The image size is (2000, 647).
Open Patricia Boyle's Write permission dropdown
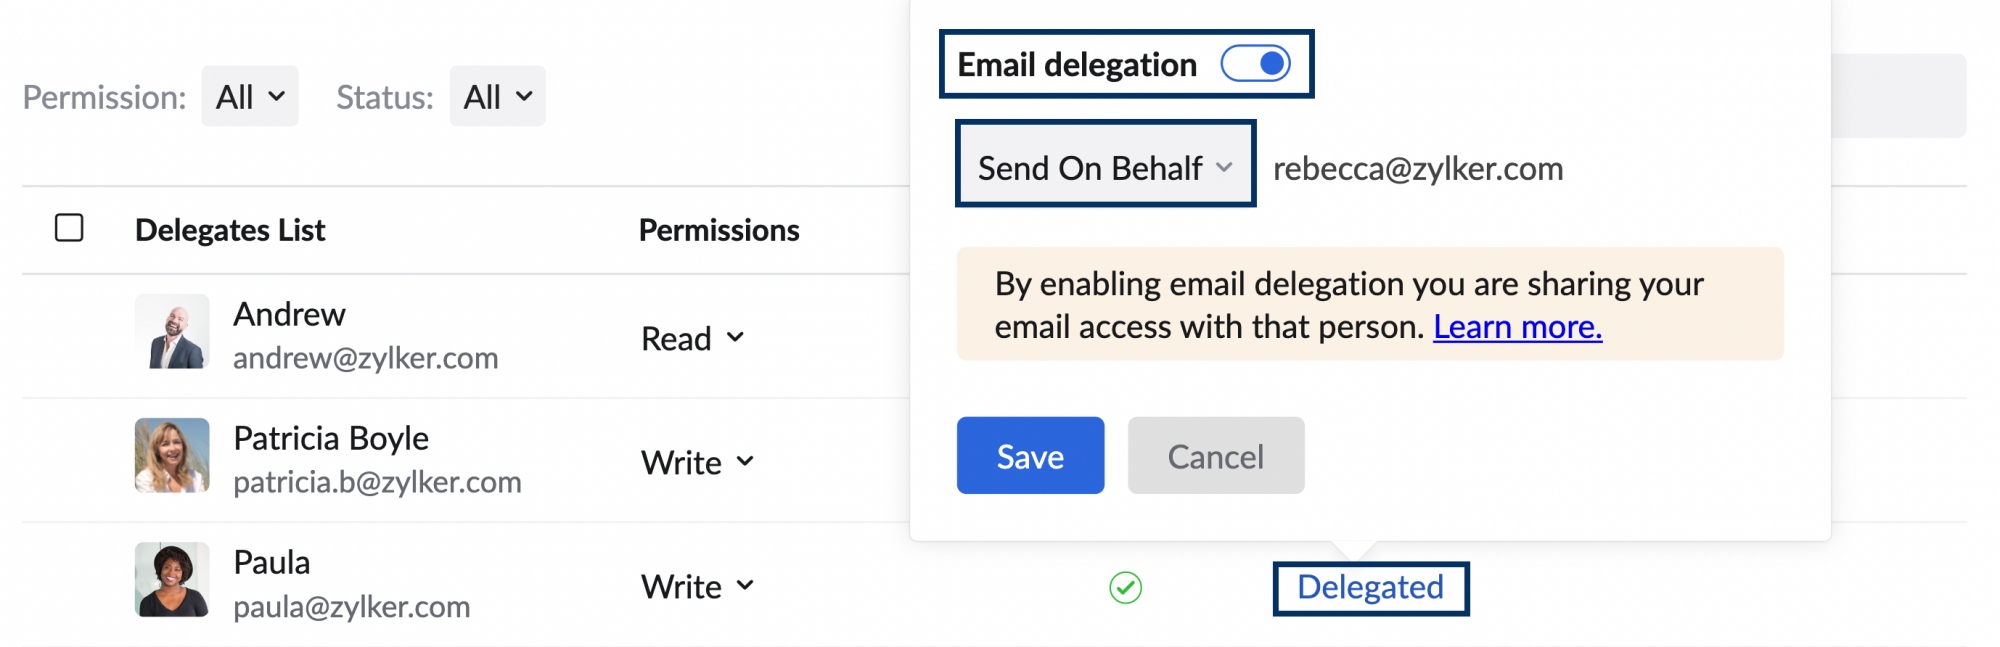pyautogui.click(x=697, y=462)
